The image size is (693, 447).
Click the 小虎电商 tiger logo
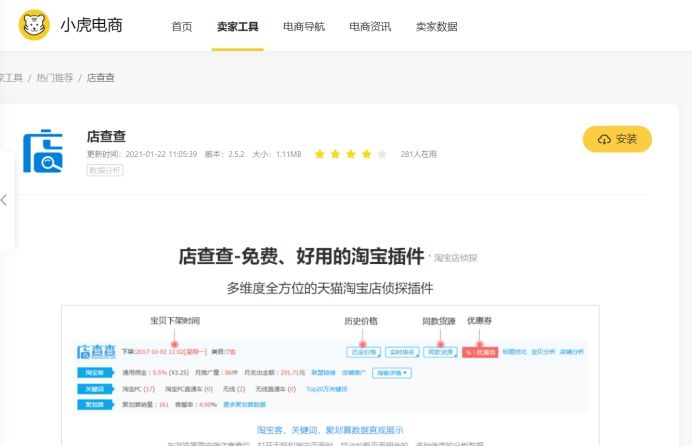(x=34, y=25)
